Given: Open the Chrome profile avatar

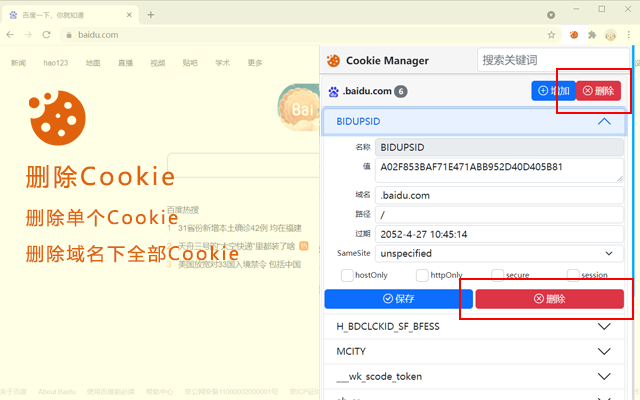Looking at the screenshot, I should pyautogui.click(x=611, y=35).
